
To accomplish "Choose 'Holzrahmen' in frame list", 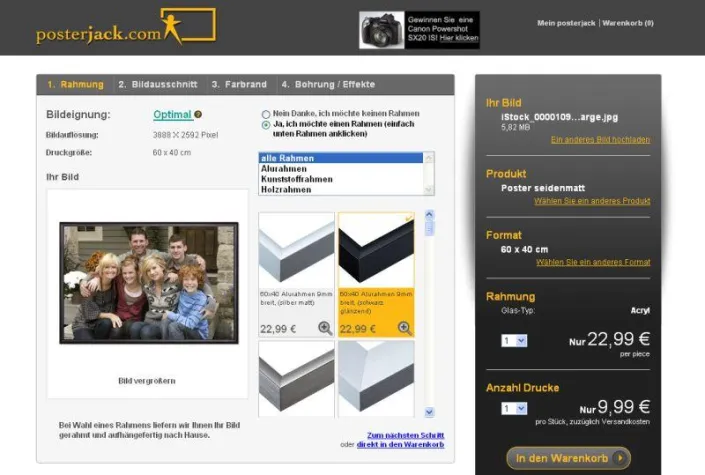I will (x=341, y=189).
